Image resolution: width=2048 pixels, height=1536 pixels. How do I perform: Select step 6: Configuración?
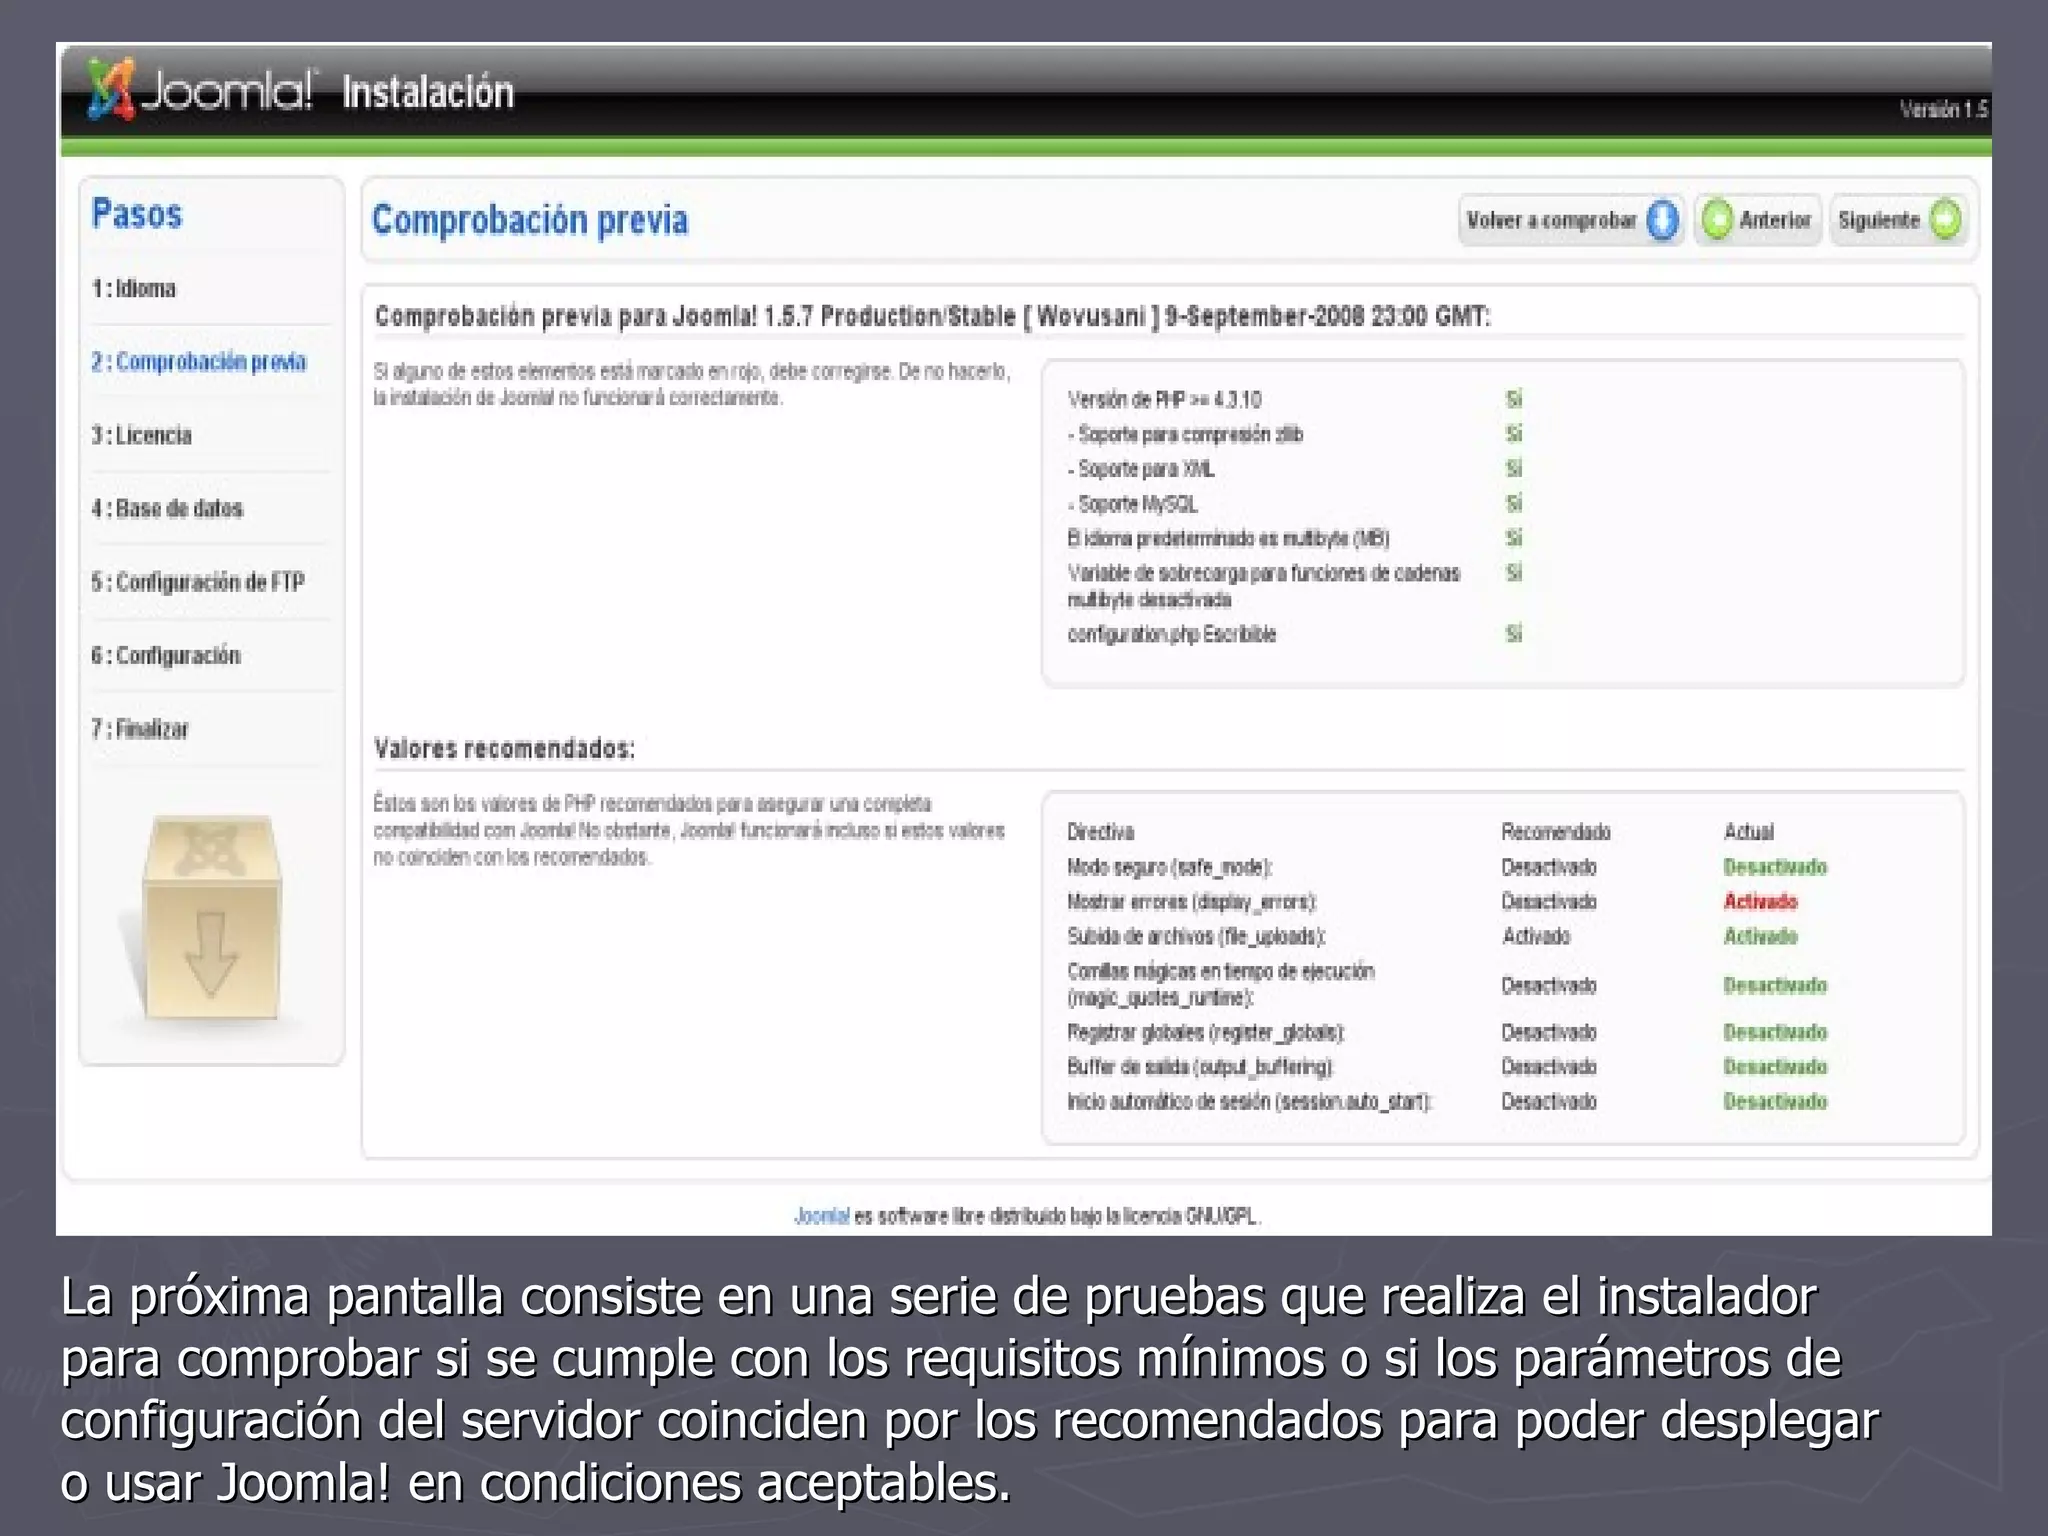point(165,656)
